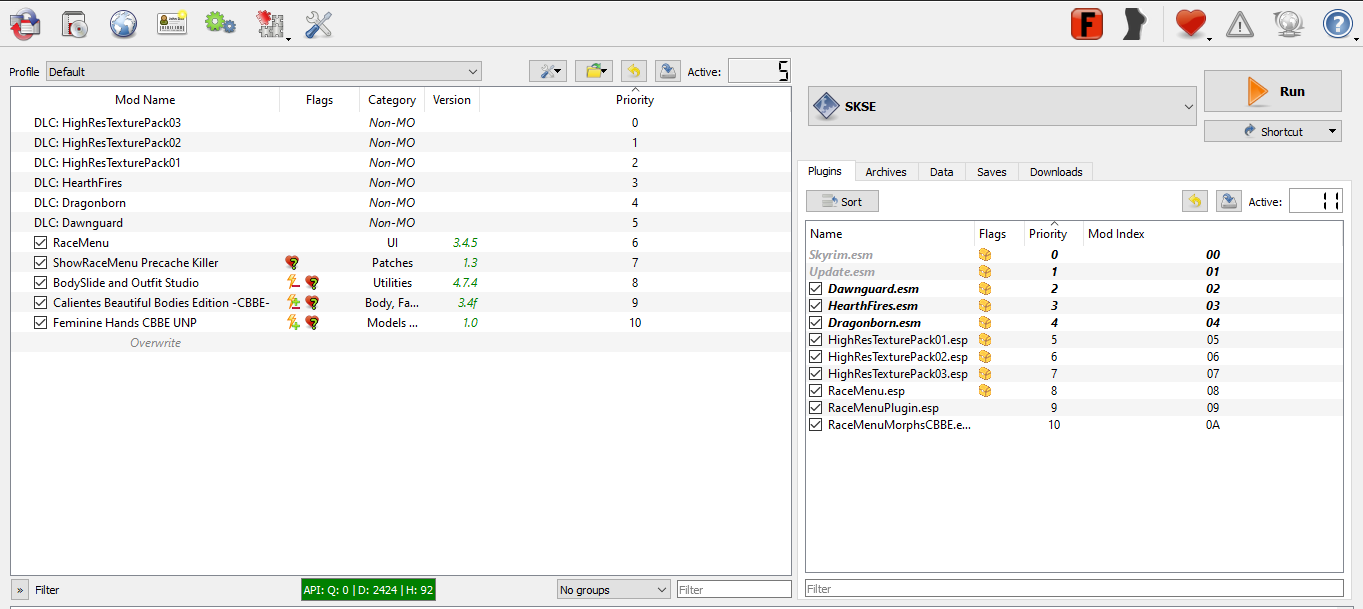Uncheck Dawnguard.esm plugin
The width and height of the screenshot is (1363, 609).
click(816, 289)
